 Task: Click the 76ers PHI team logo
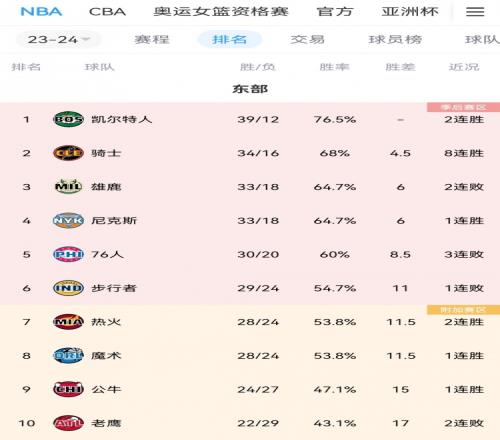(68, 254)
